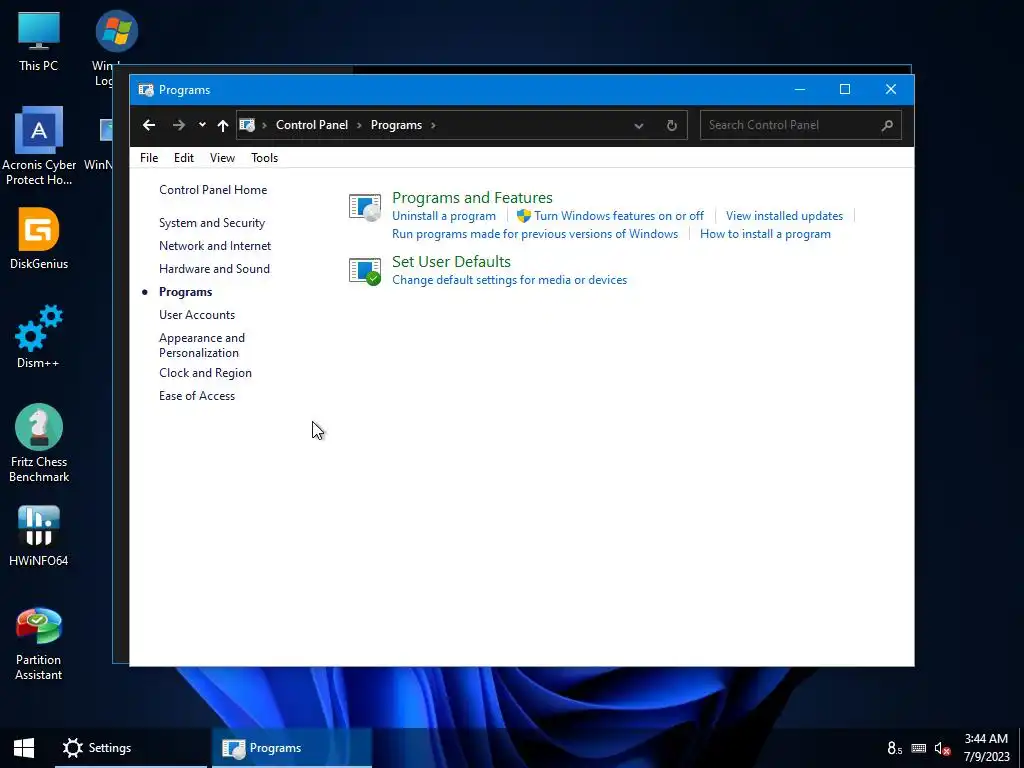Image resolution: width=1024 pixels, height=768 pixels.
Task: Click Control Panel breadcrumb in address bar
Action: pyautogui.click(x=312, y=125)
